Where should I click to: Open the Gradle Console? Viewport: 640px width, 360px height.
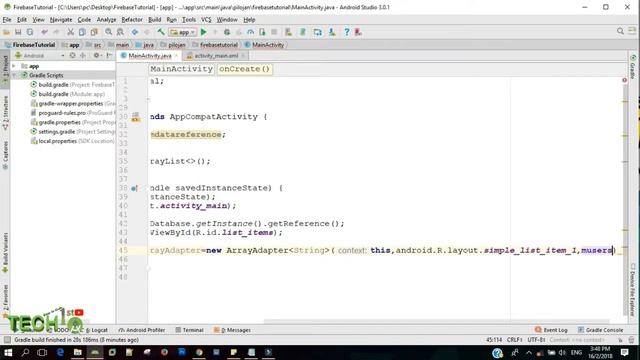(x=600, y=330)
